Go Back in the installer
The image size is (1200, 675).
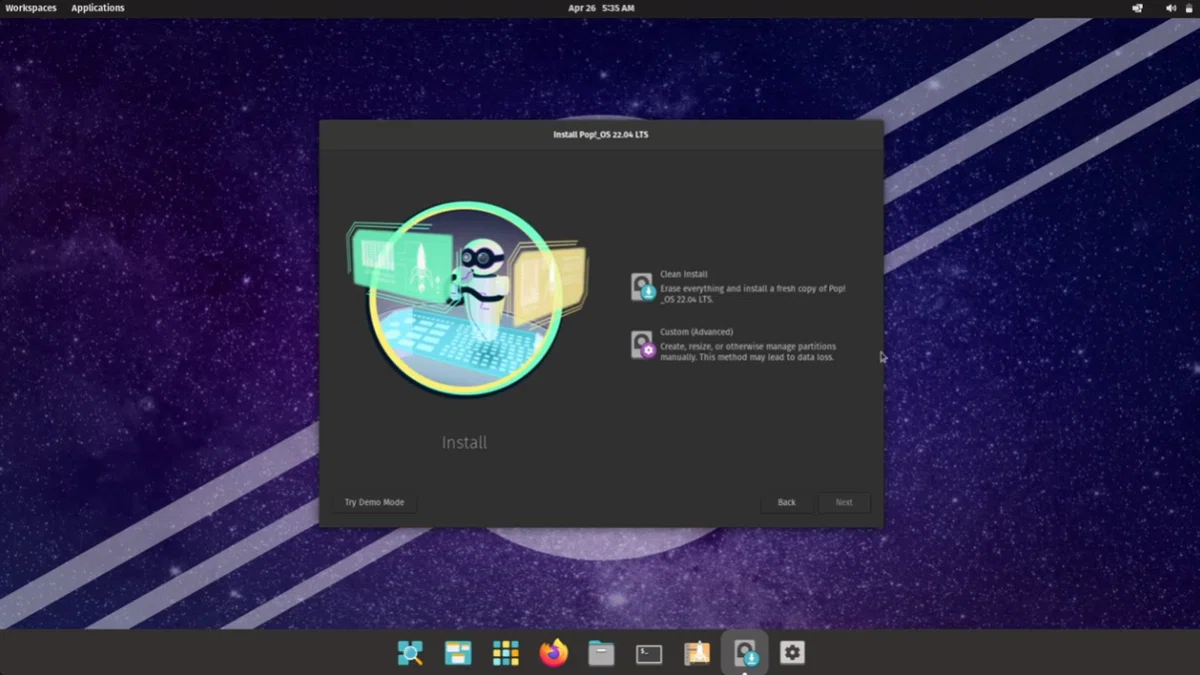(x=787, y=502)
